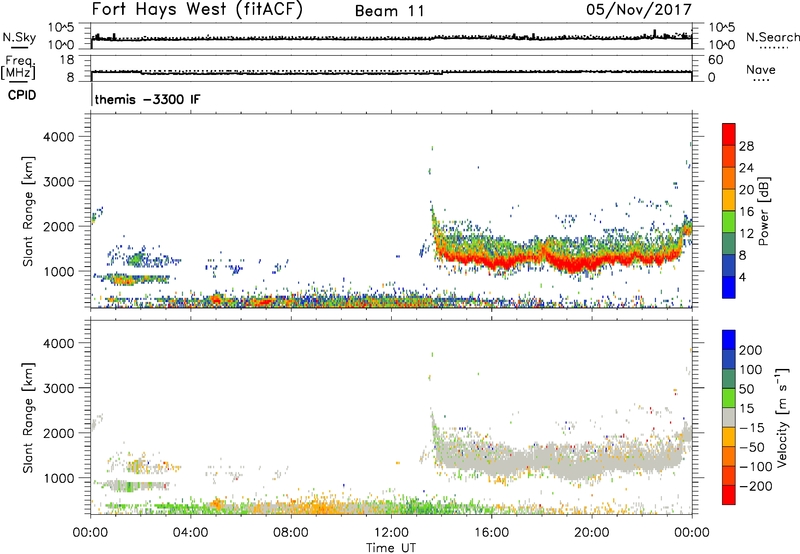The width and height of the screenshot is (800, 554).
Task: Click the themis -3300 IF text
Action: [x=147, y=99]
